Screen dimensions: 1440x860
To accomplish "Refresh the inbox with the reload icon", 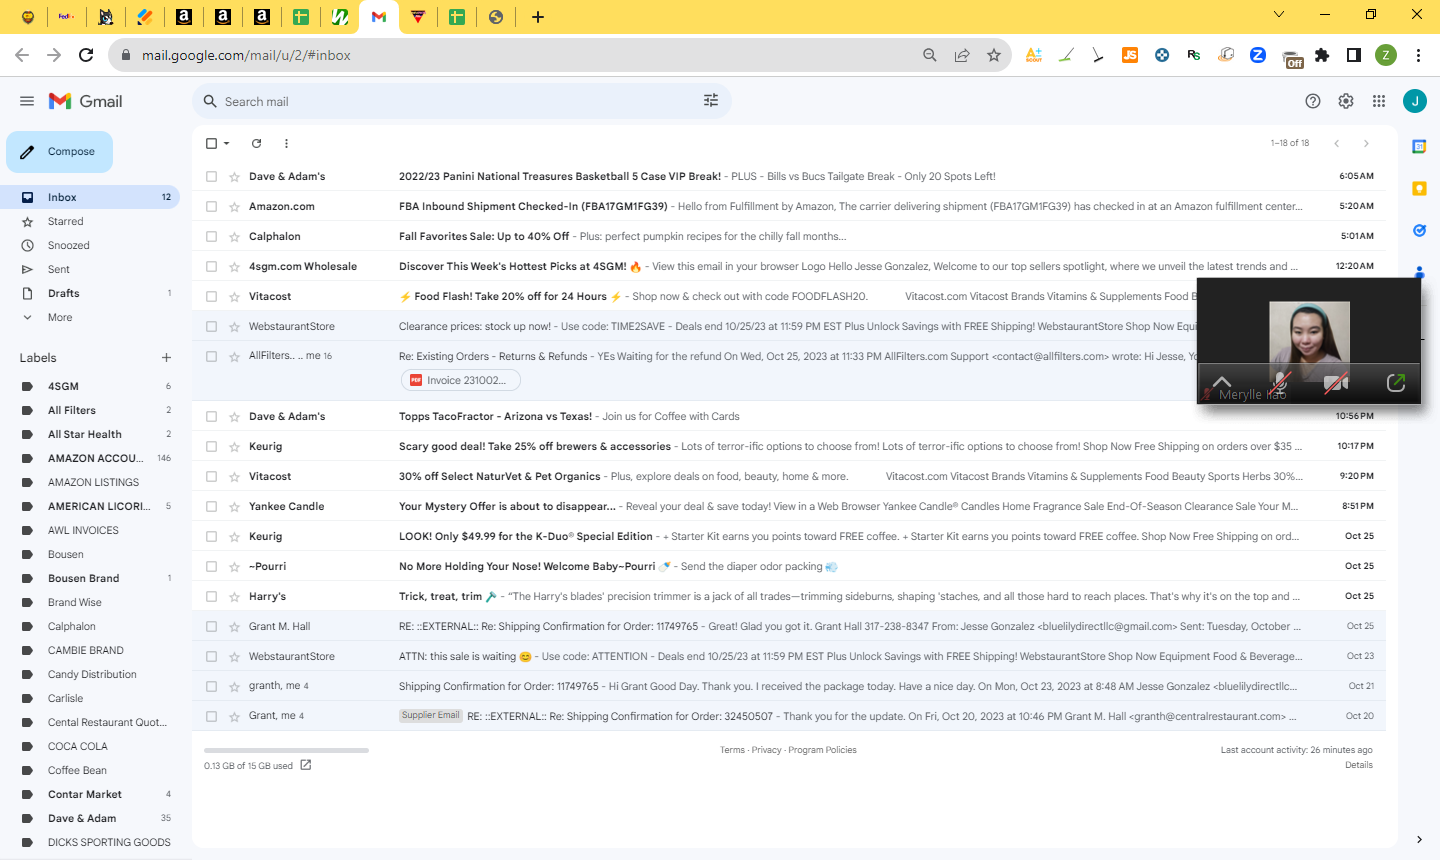I will tap(256, 143).
